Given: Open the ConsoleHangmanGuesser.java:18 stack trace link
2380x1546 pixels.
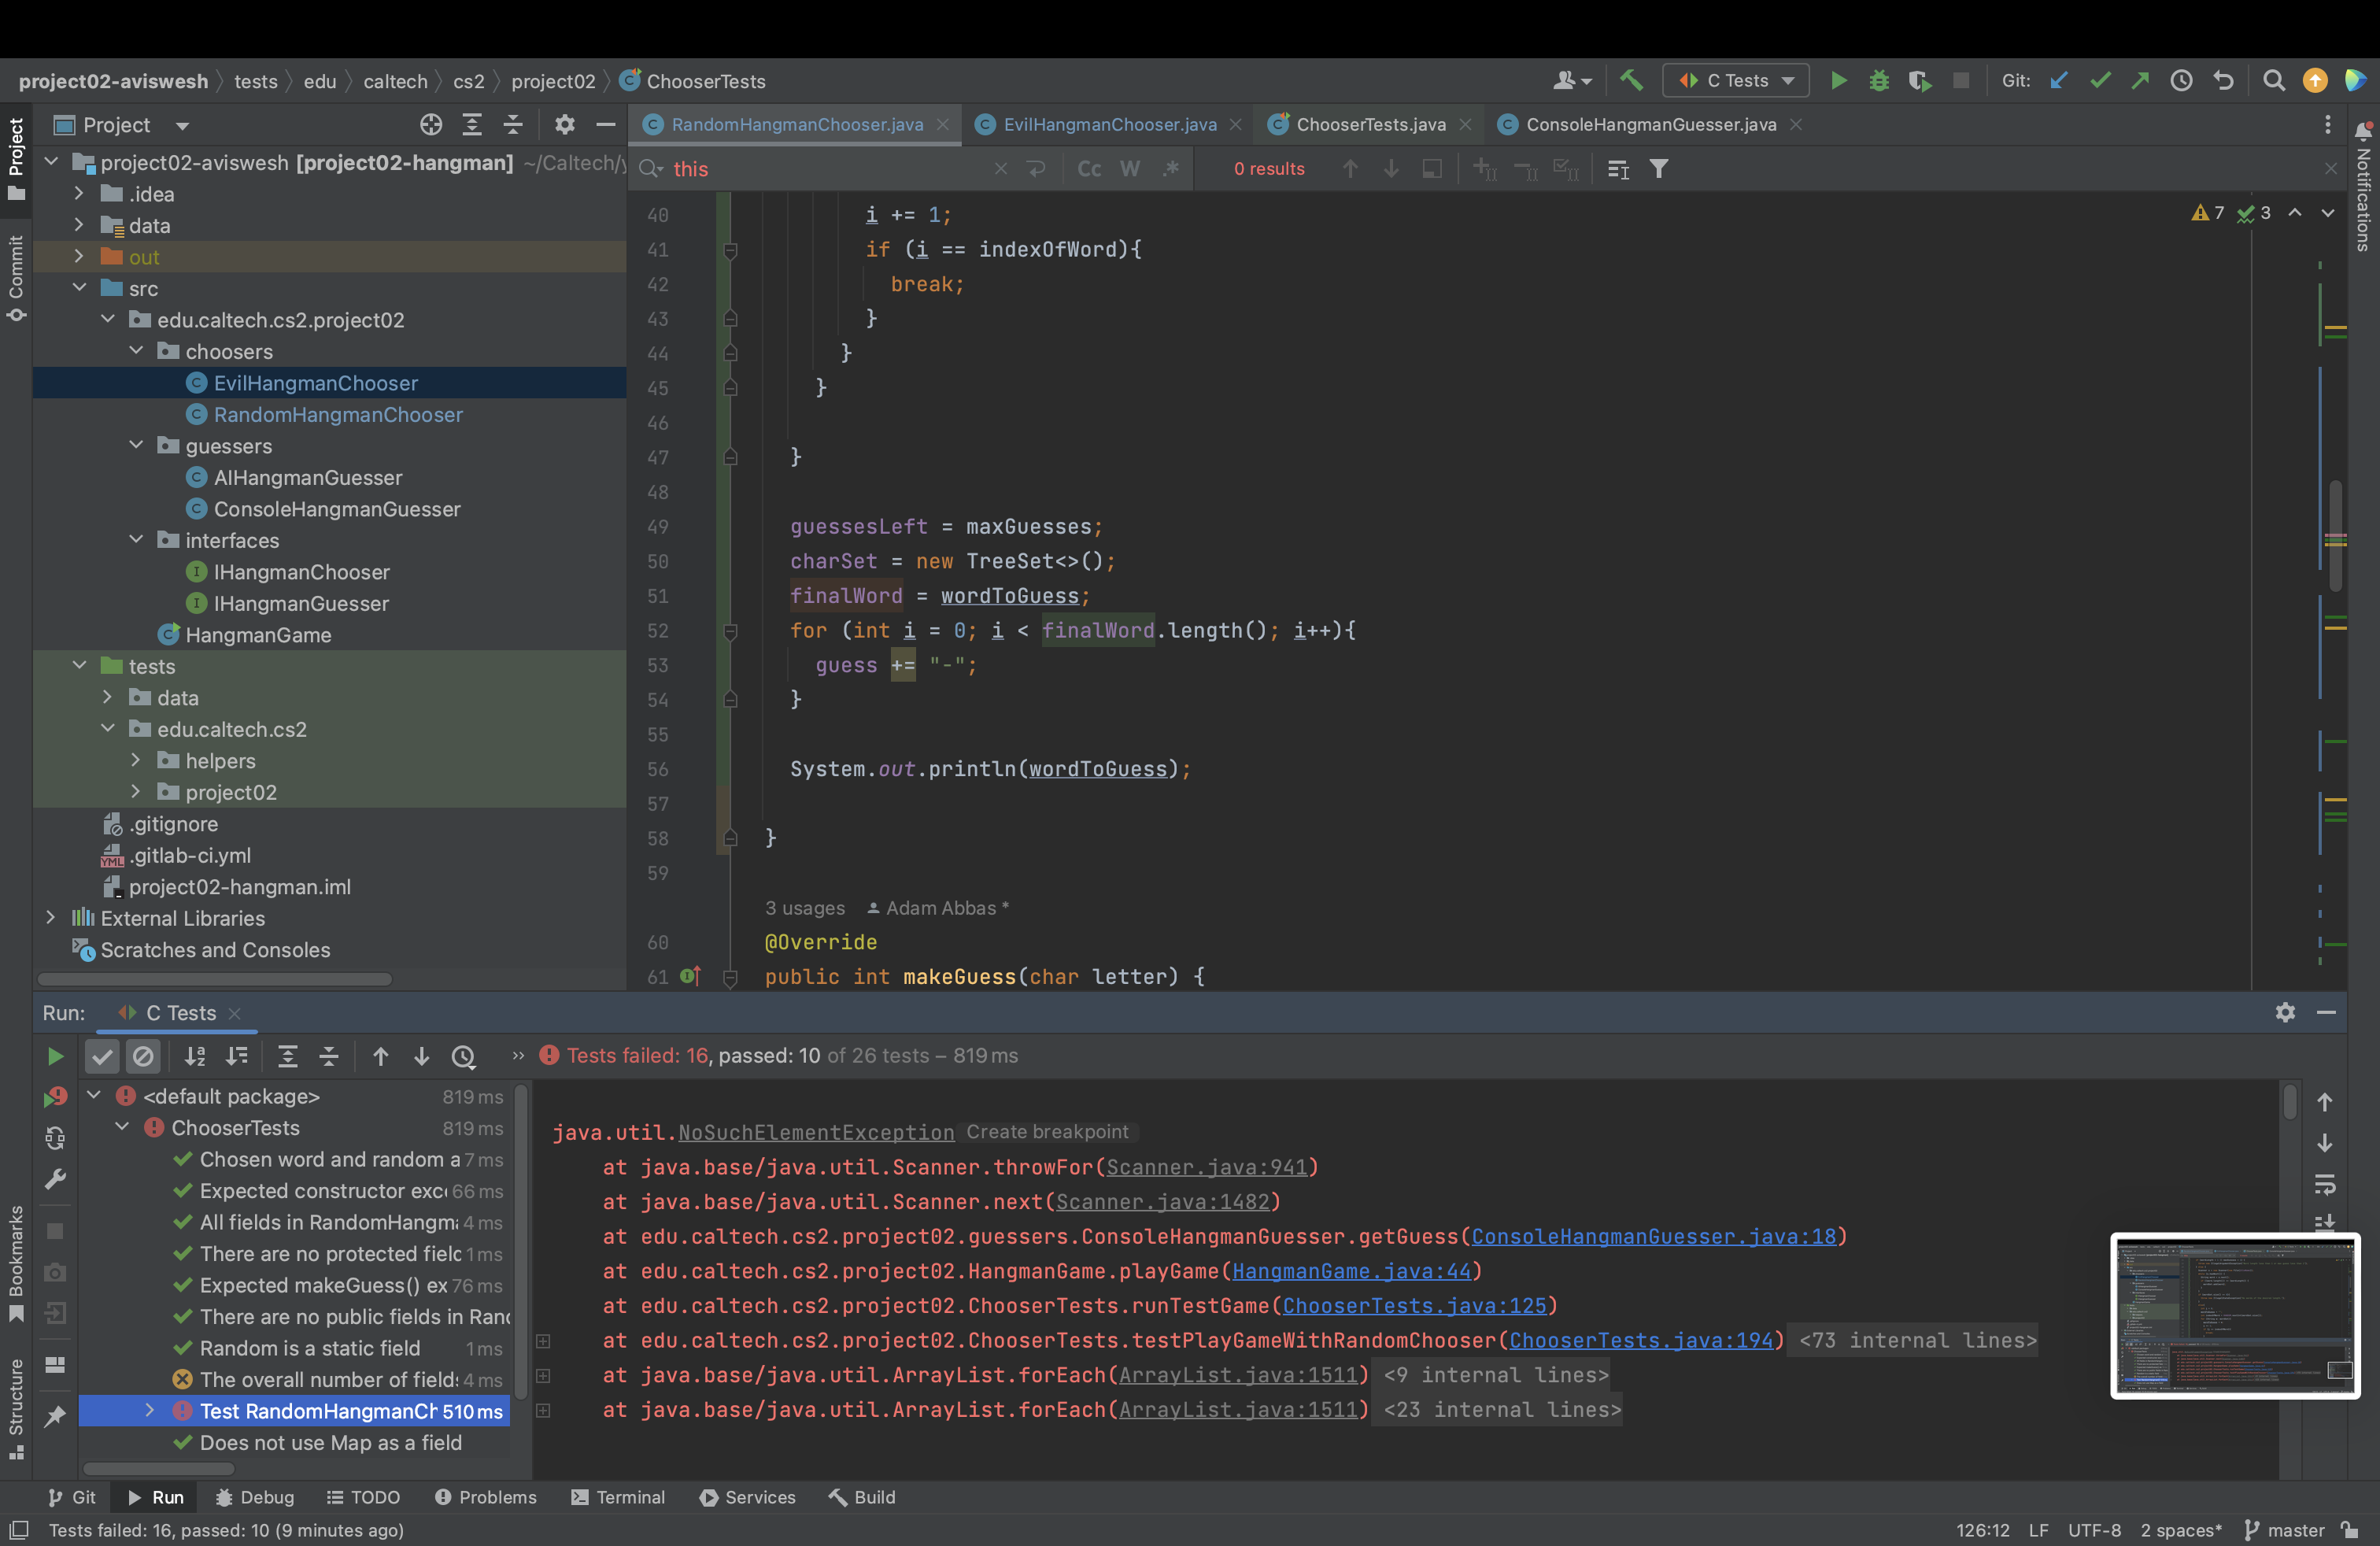Looking at the screenshot, I should [1653, 1236].
